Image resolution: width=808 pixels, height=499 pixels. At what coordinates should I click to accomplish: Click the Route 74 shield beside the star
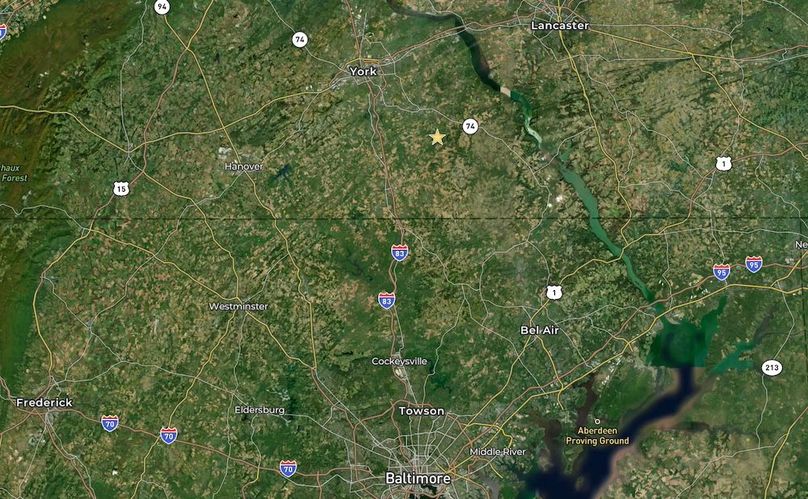coord(469,126)
